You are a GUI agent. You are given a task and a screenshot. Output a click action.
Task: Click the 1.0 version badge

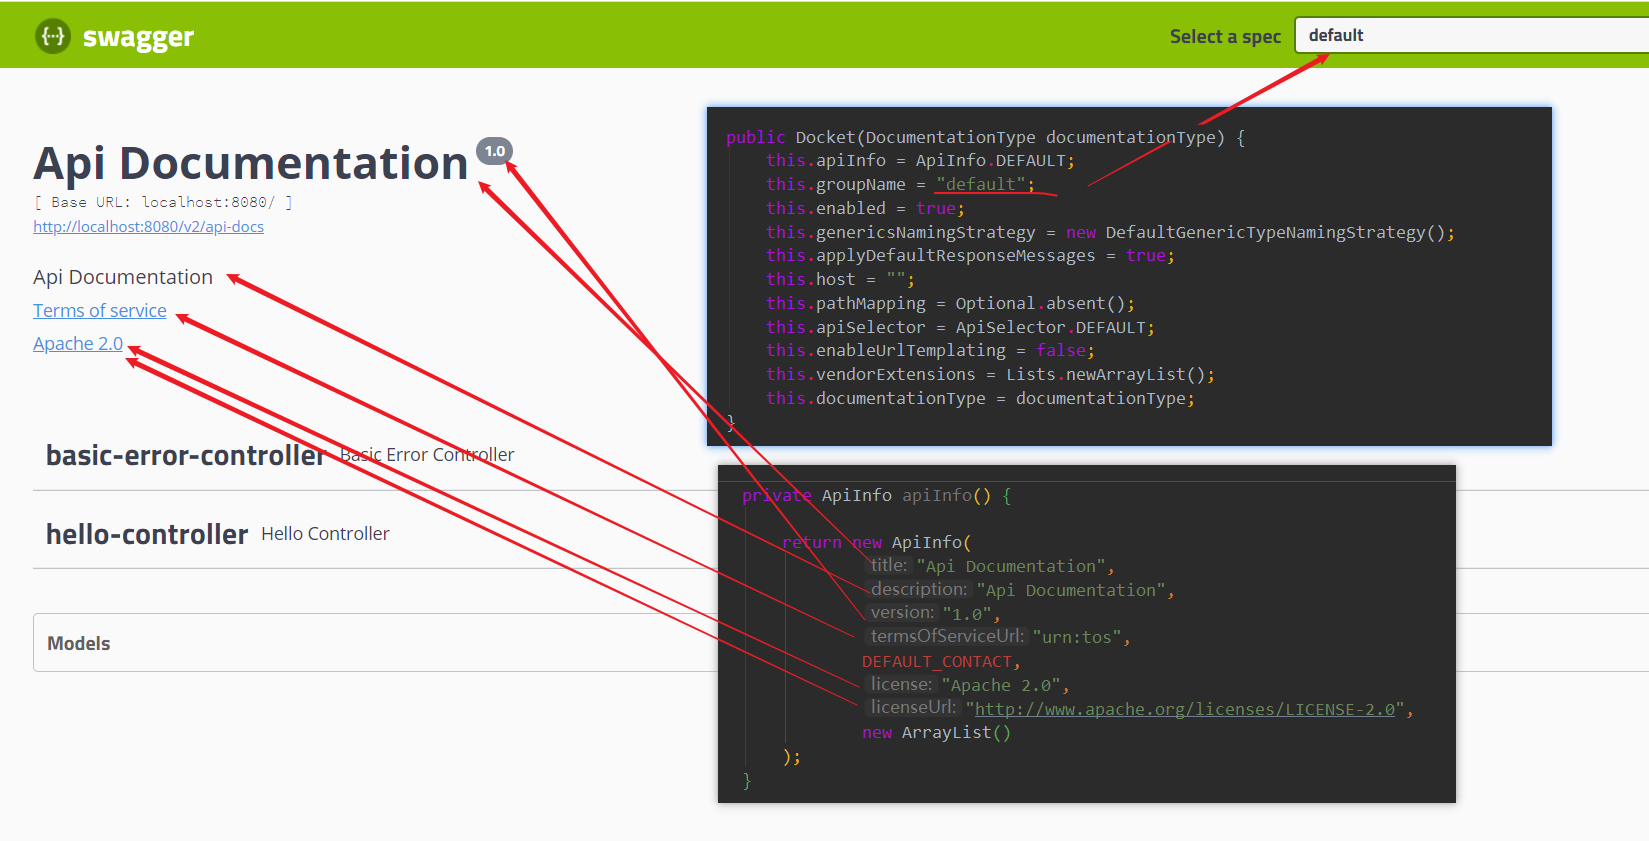tap(495, 151)
